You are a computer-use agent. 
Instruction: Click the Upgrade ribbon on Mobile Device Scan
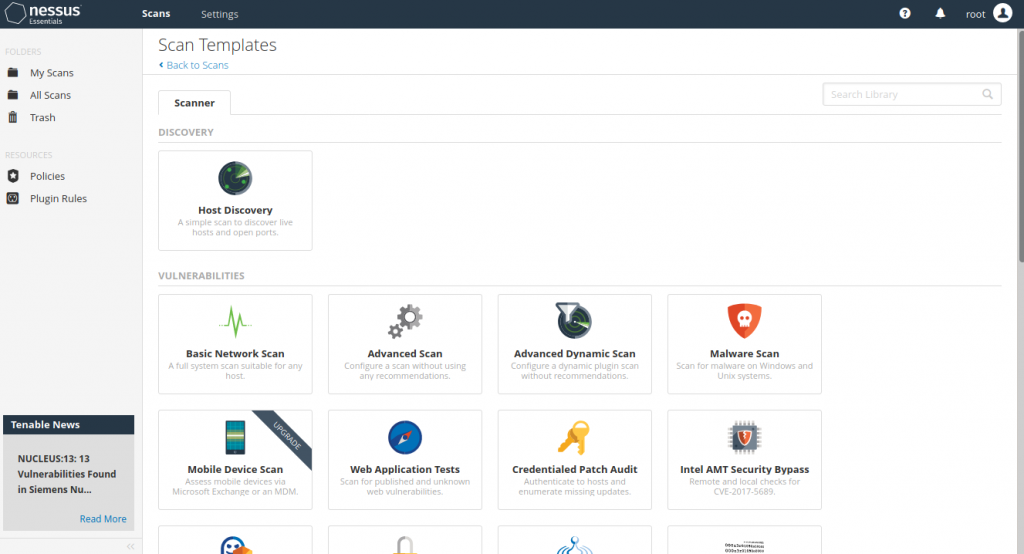pos(287,435)
